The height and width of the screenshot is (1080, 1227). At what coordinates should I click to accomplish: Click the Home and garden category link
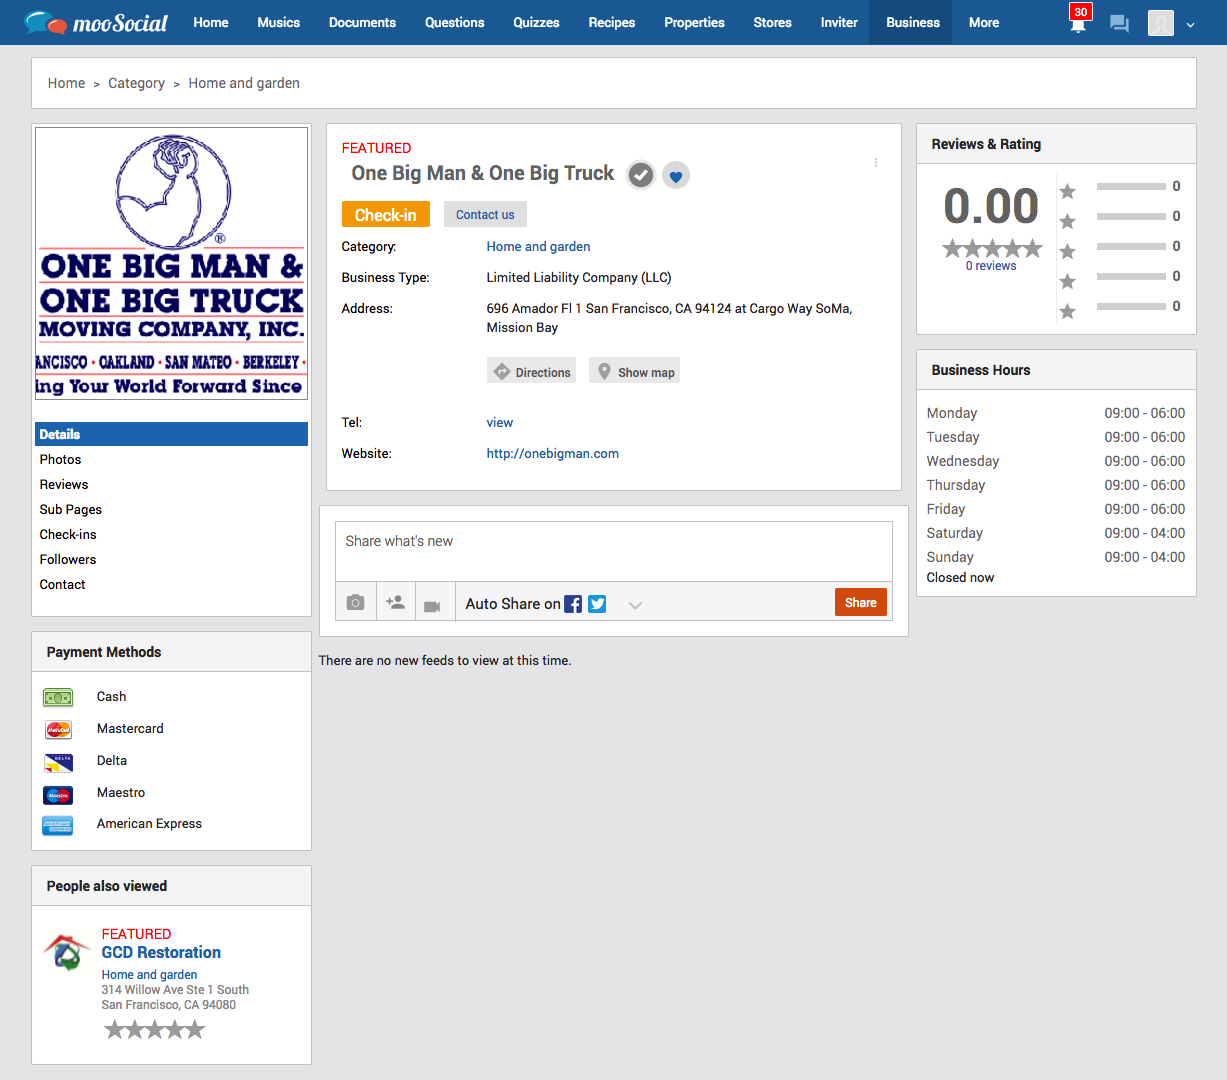[538, 246]
